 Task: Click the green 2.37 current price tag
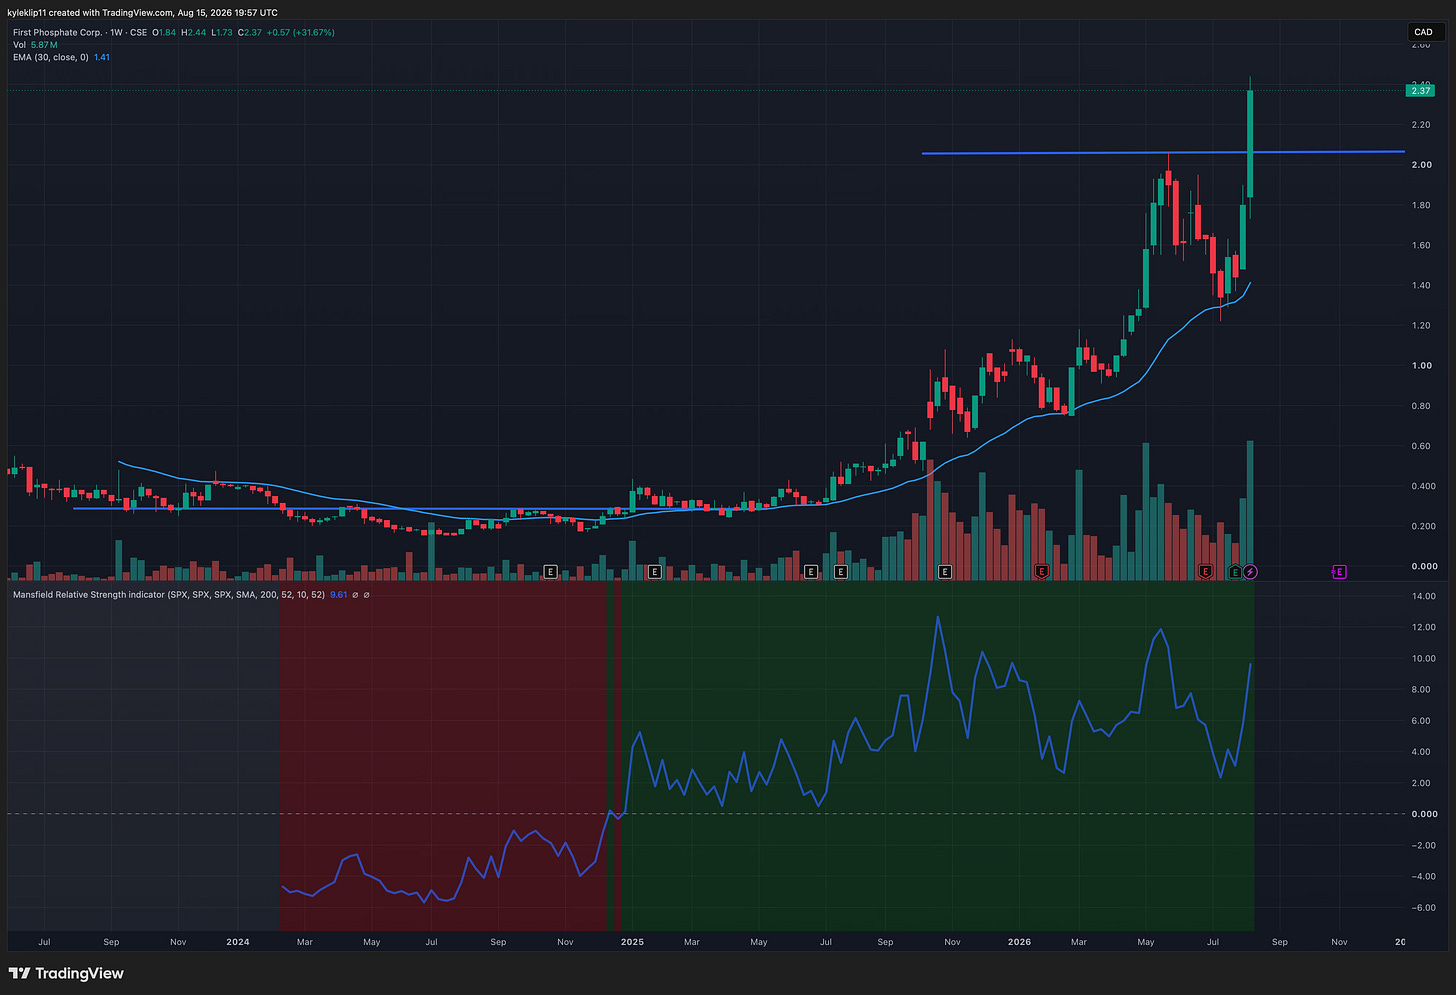(x=1420, y=91)
